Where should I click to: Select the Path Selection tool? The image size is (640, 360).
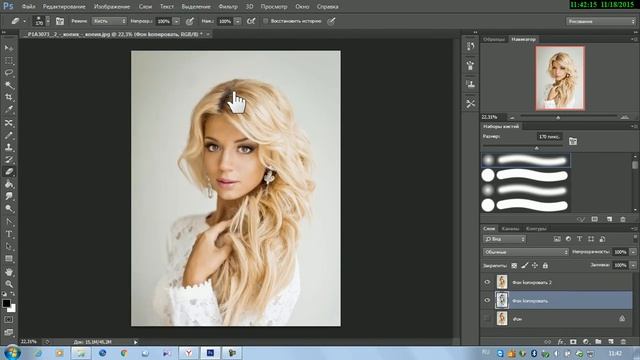click(x=9, y=246)
